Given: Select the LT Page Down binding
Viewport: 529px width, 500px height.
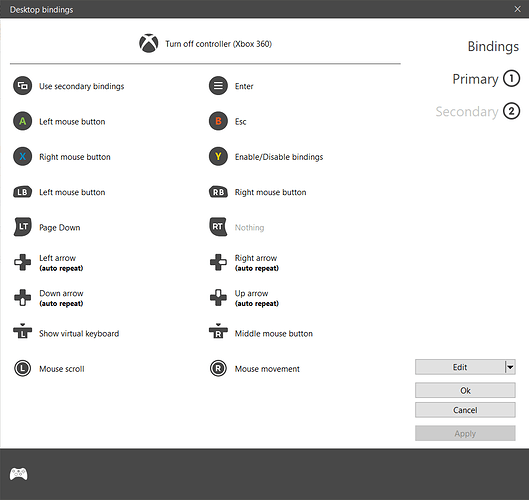Looking at the screenshot, I should click(47, 227).
